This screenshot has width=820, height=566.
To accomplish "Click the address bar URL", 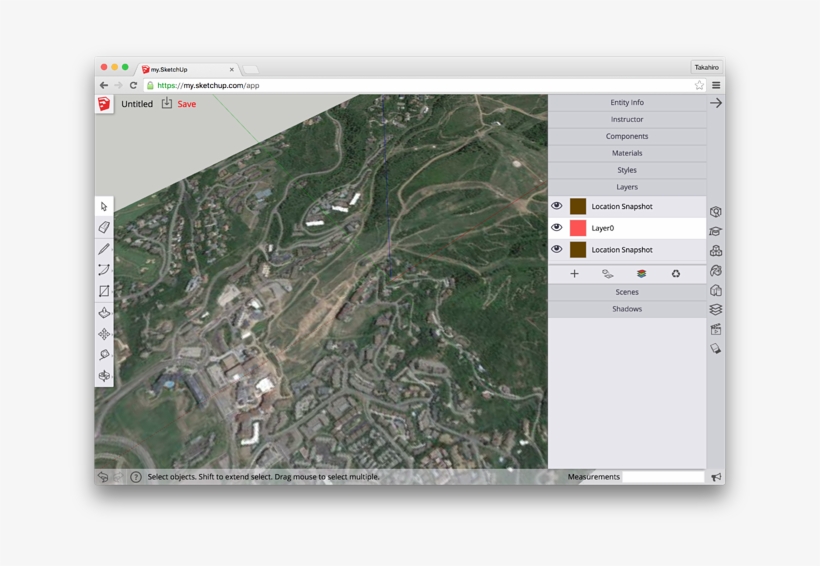I will pyautogui.click(x=208, y=85).
